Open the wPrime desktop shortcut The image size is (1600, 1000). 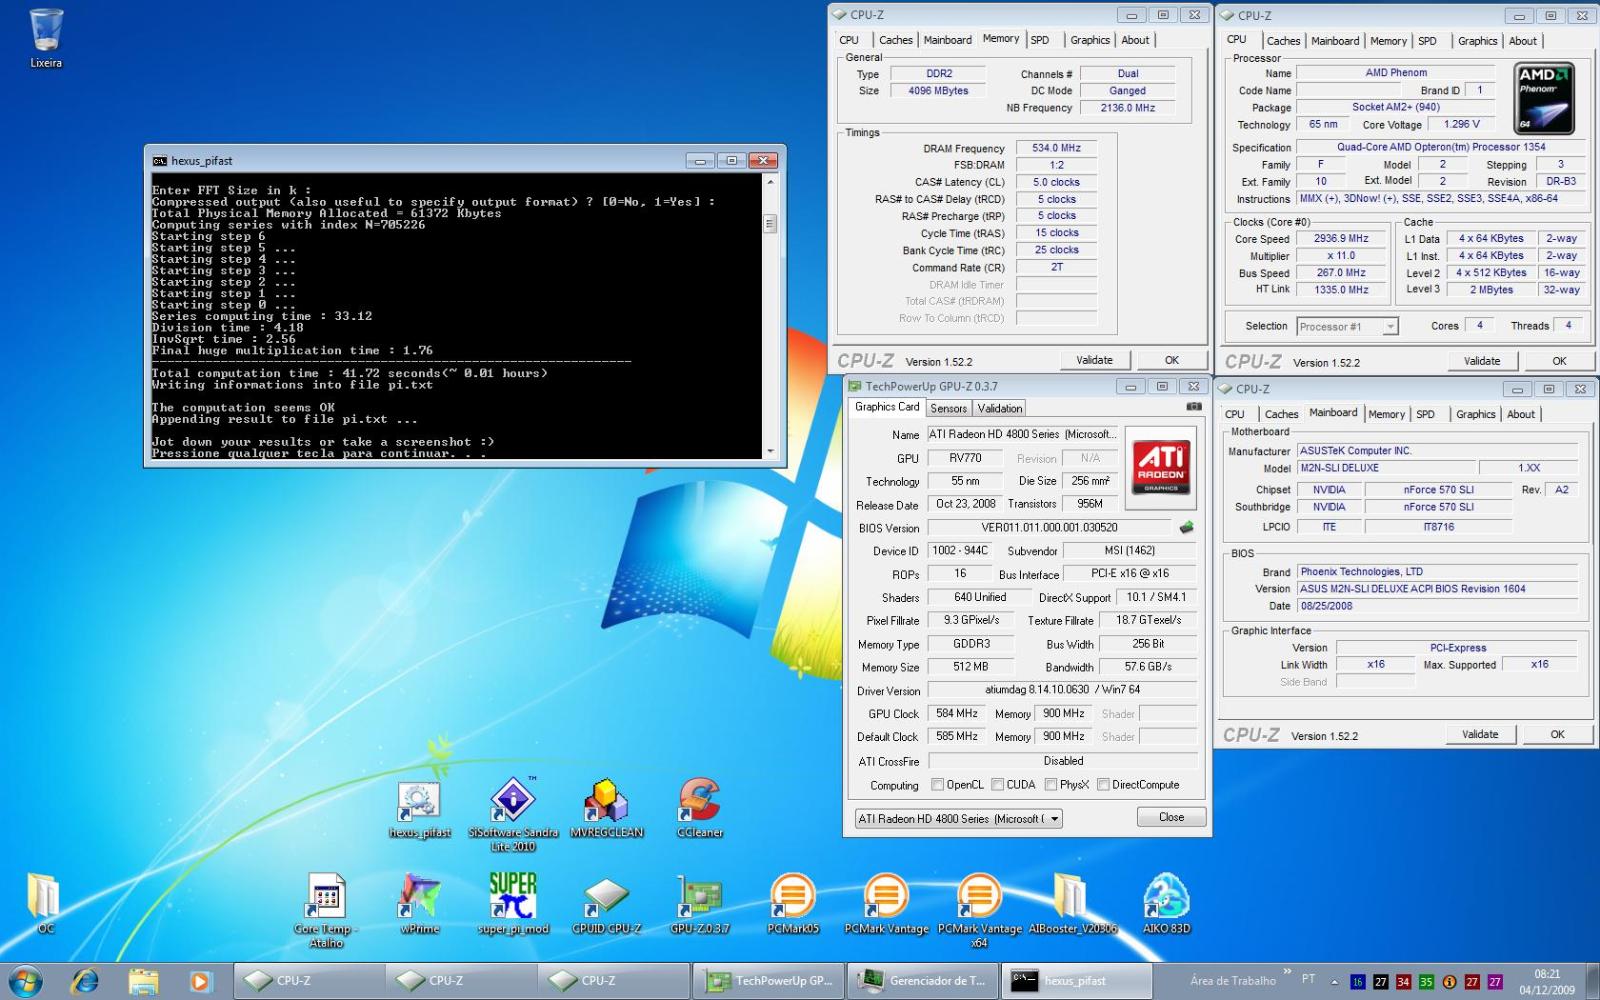[420, 903]
